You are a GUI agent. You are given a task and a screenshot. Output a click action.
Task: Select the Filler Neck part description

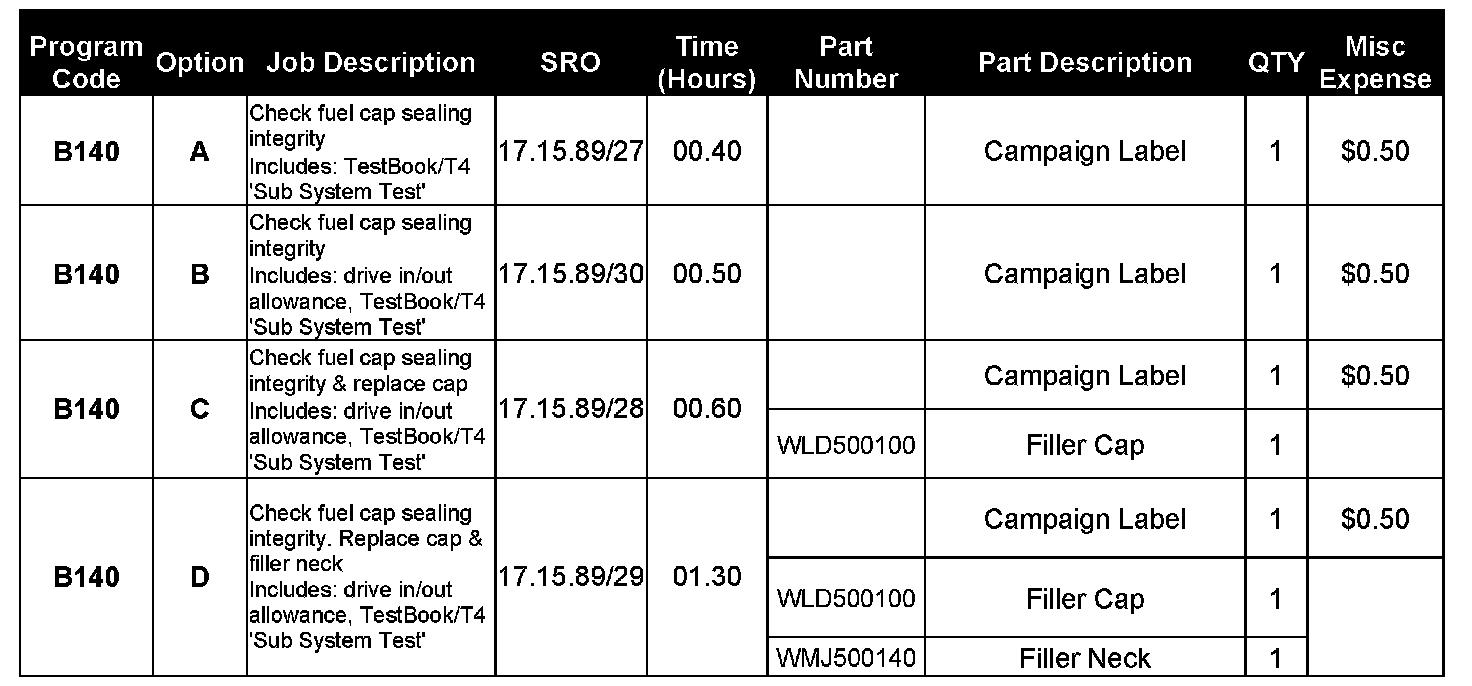(1085, 658)
